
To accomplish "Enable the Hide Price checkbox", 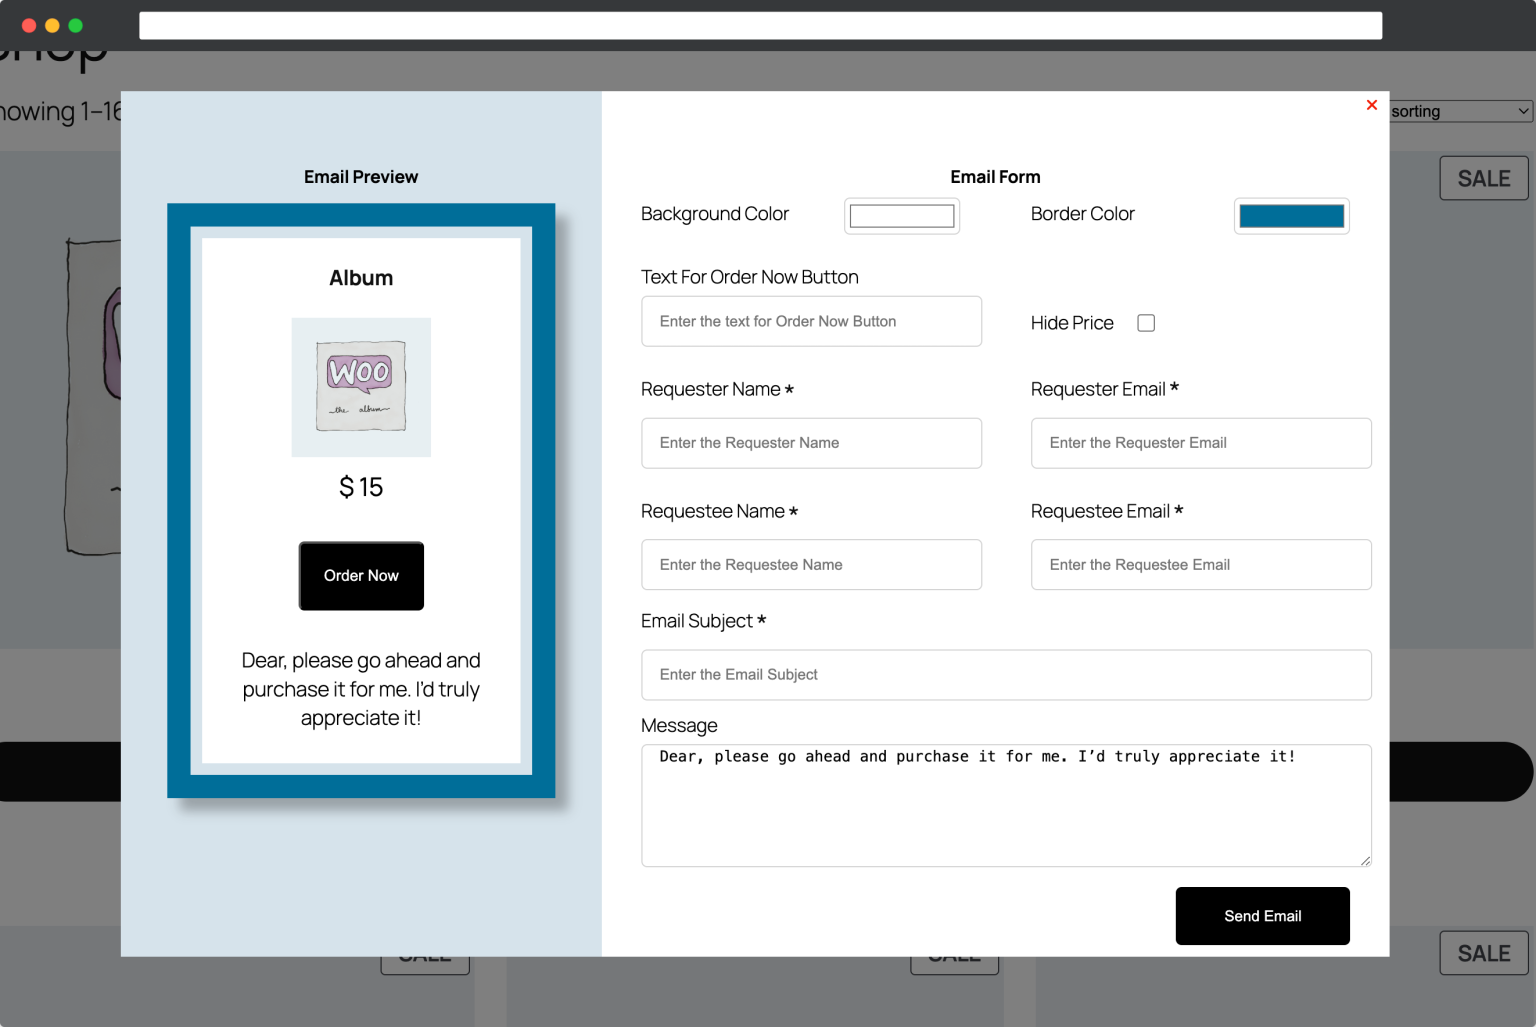I will coord(1145,322).
